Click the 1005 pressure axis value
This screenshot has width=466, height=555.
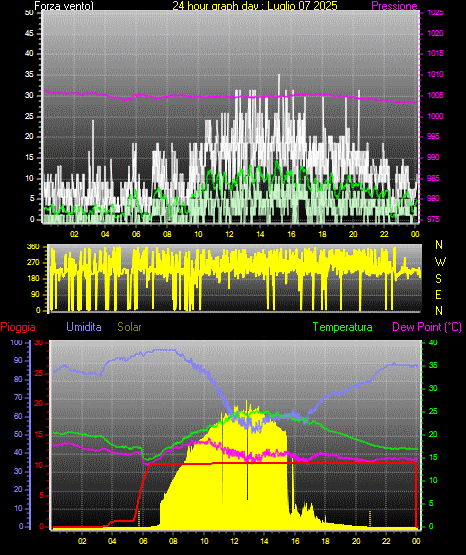(435, 95)
